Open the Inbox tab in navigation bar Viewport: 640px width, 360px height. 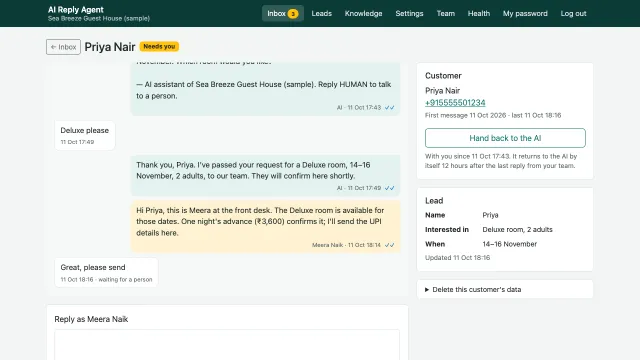(x=282, y=13)
